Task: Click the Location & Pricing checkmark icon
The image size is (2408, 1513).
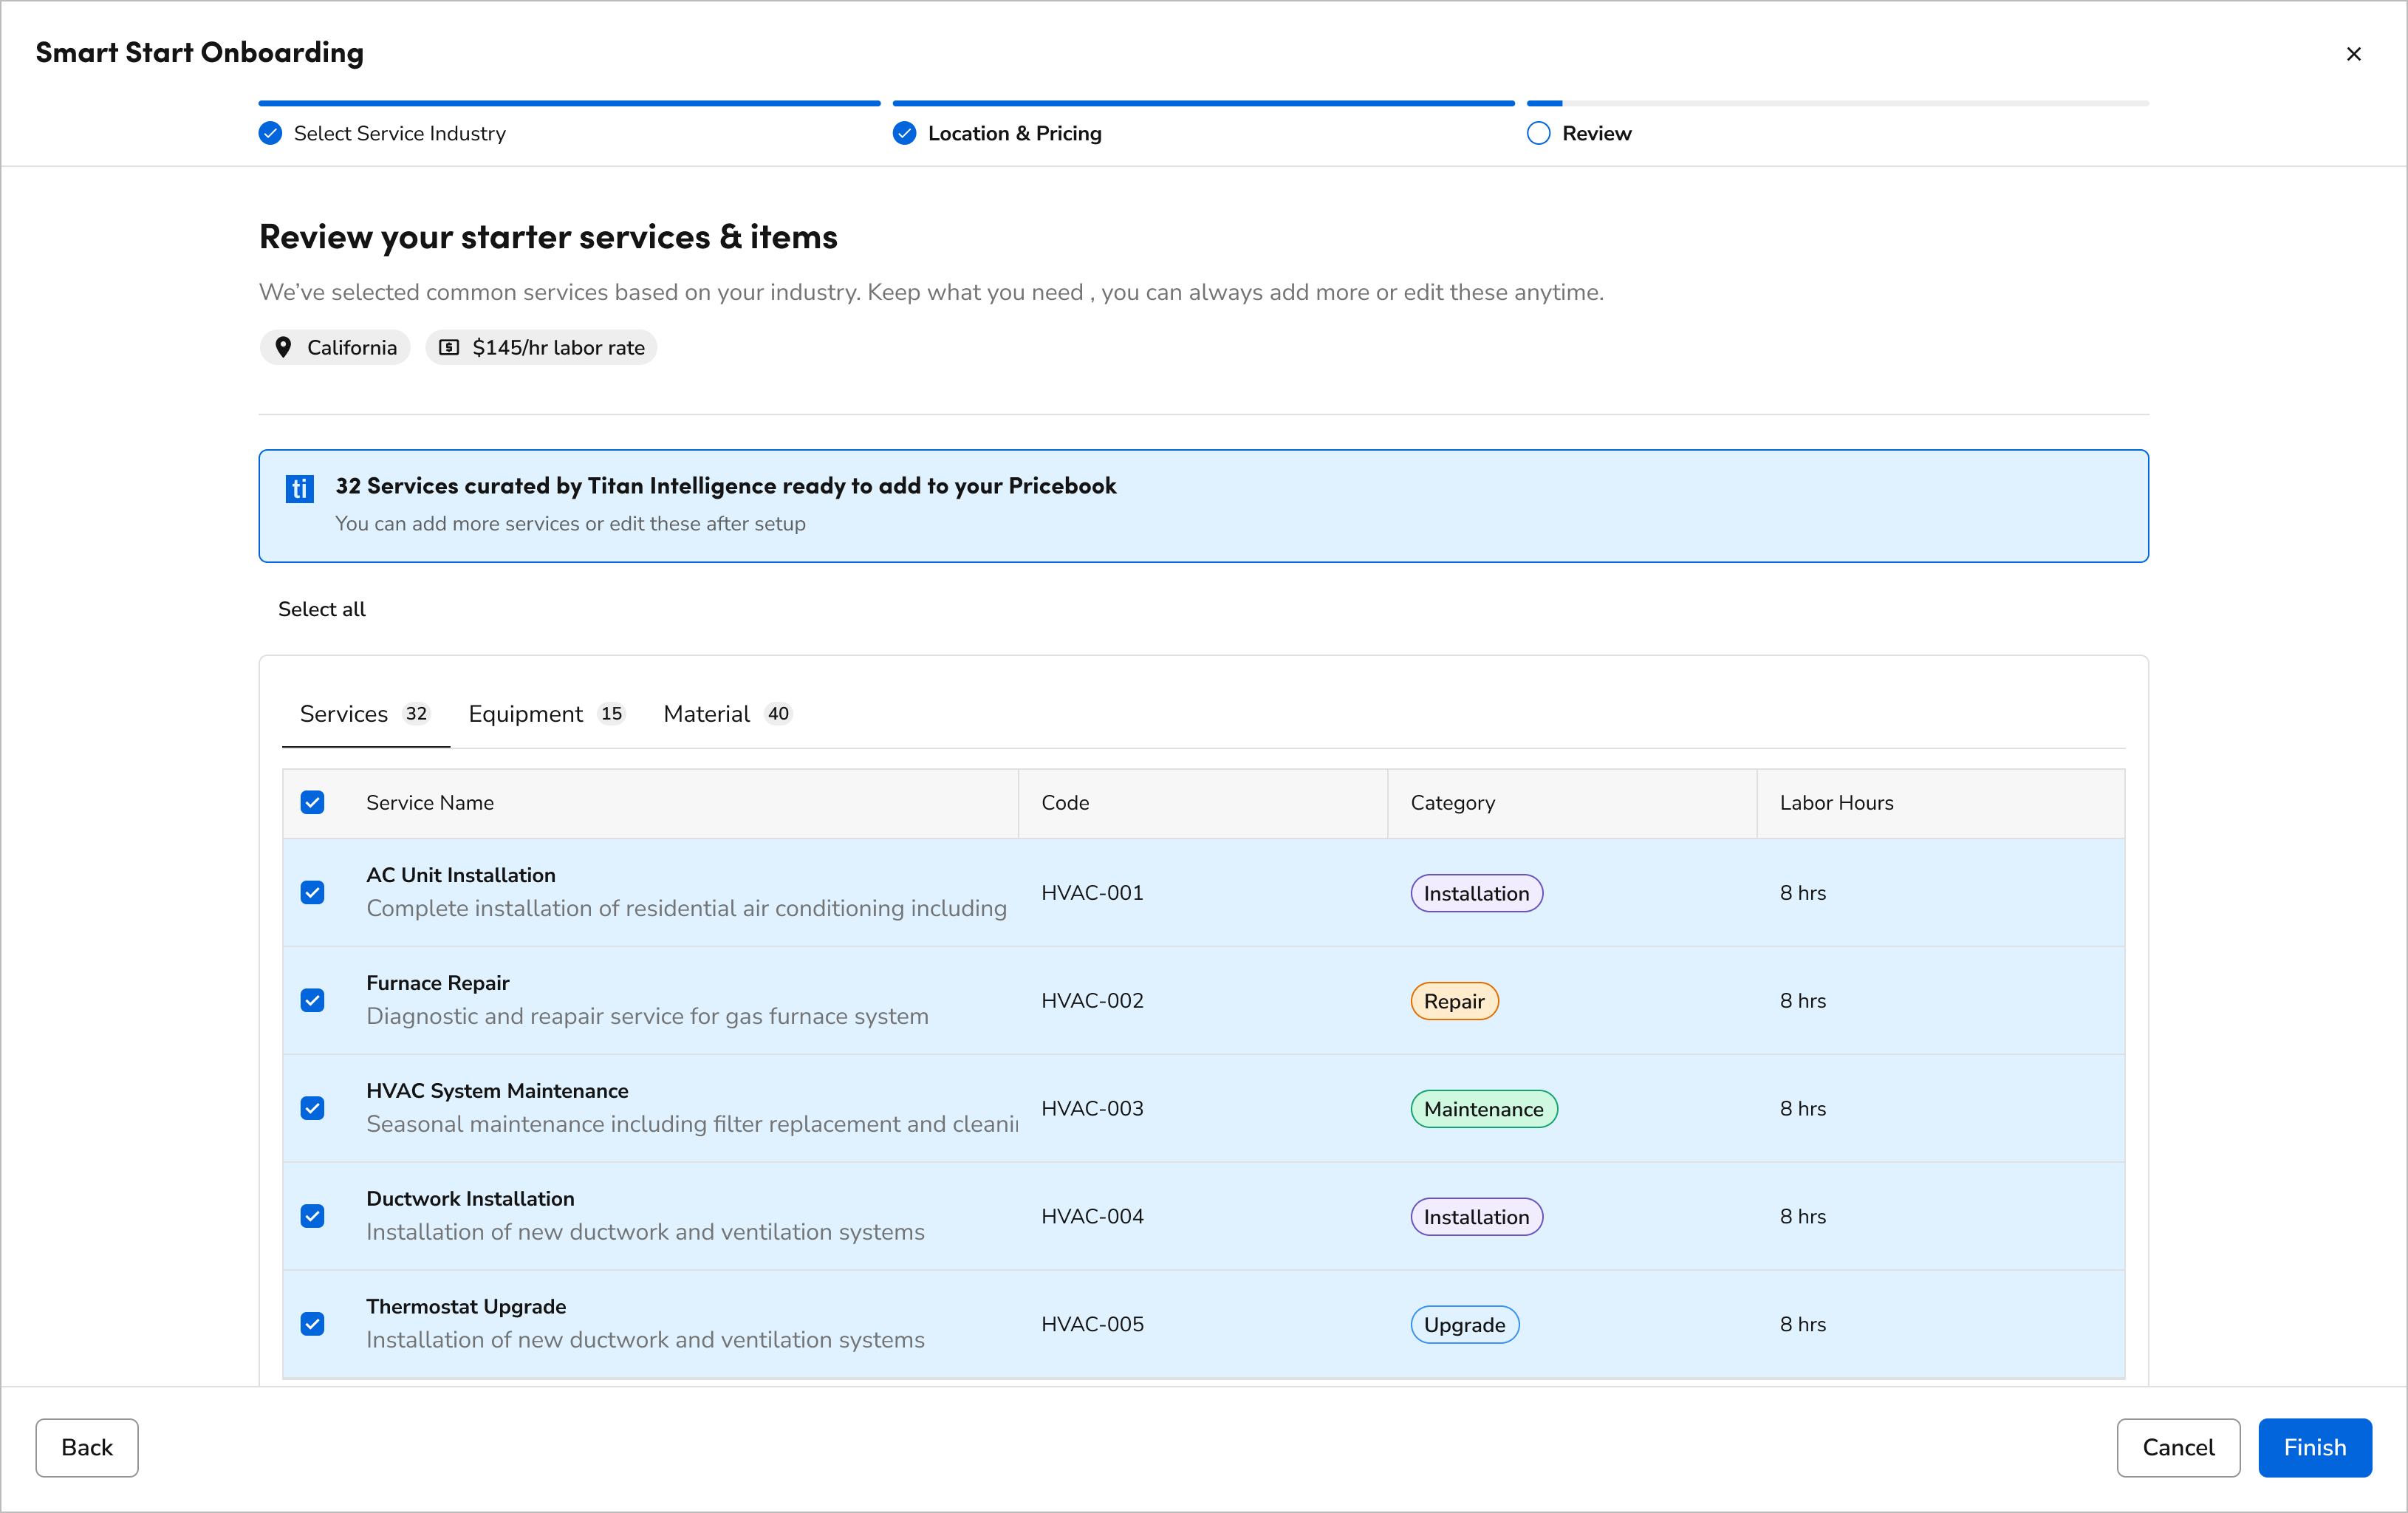Action: (904, 133)
